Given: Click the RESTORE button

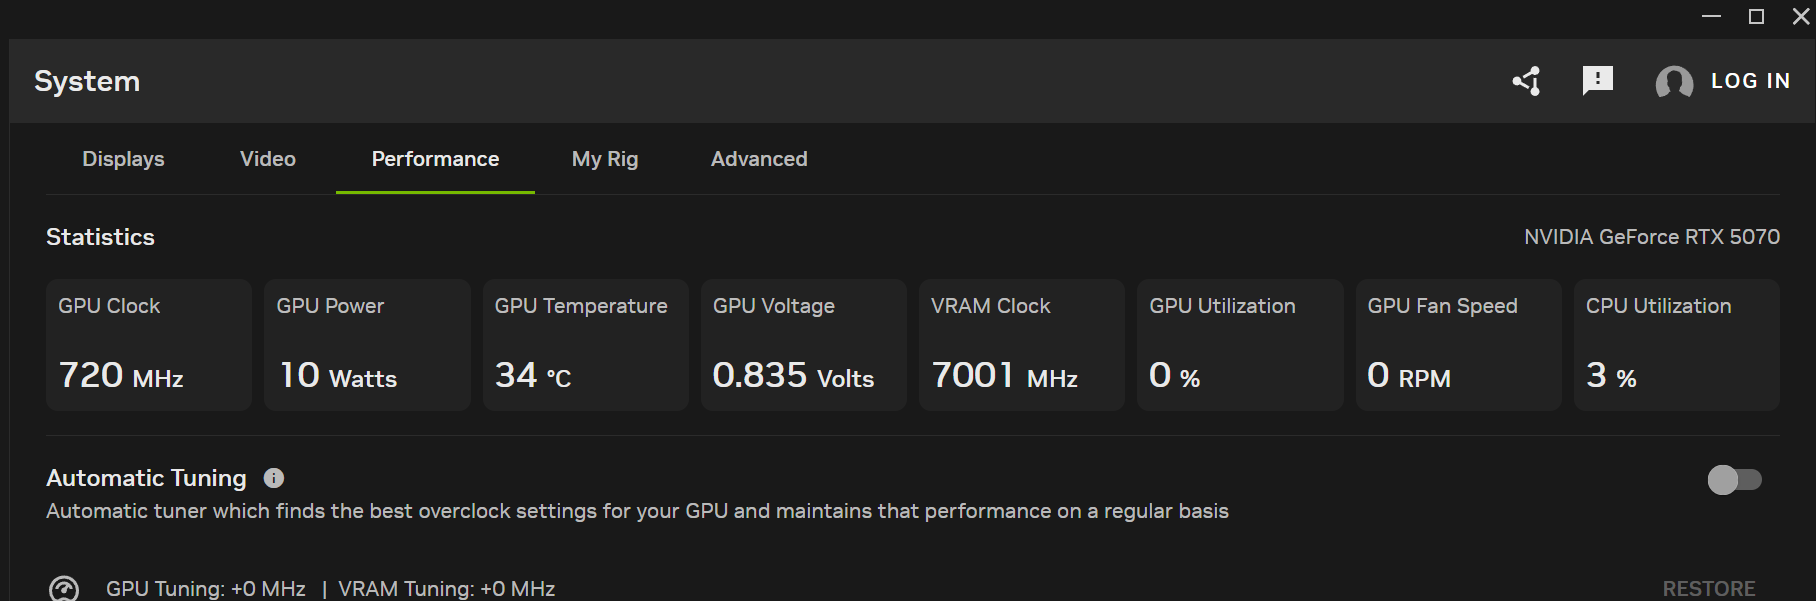Looking at the screenshot, I should tap(1708, 589).
